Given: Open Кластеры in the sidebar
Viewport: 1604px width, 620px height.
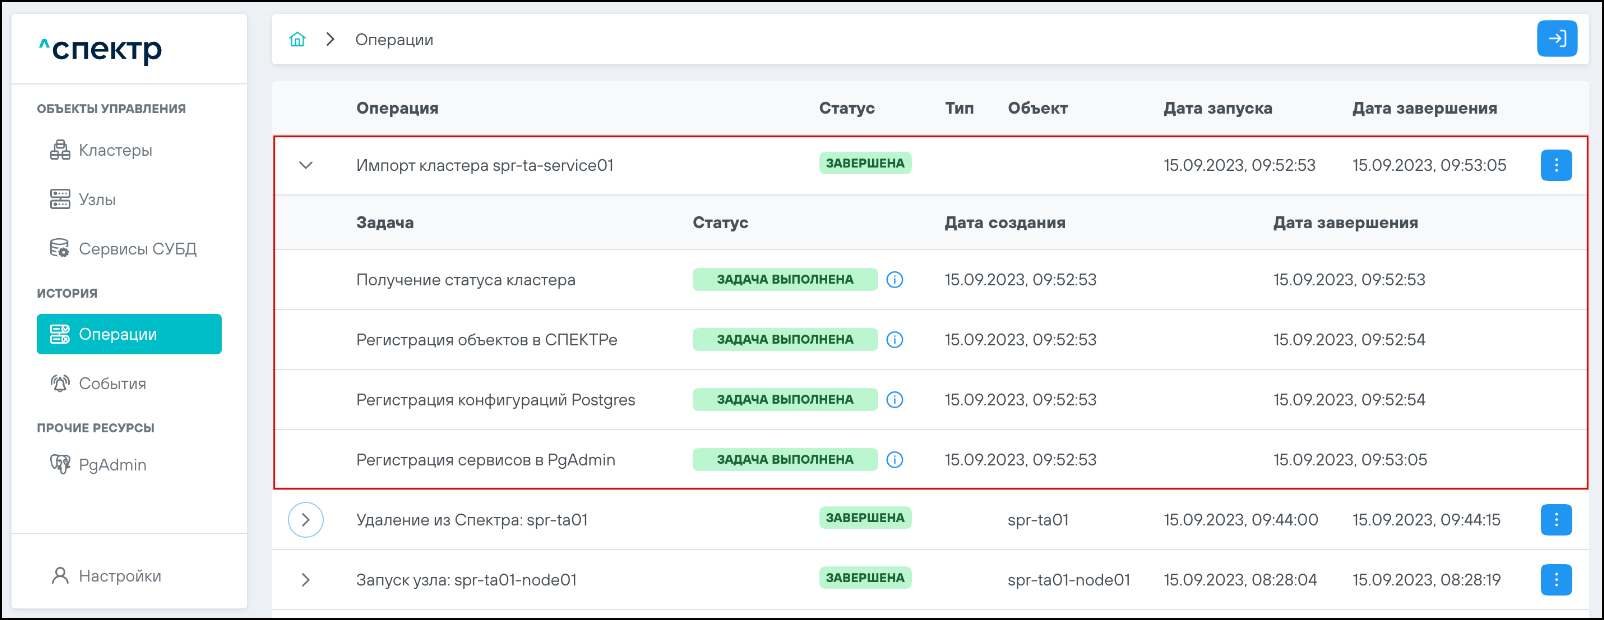Looking at the screenshot, I should pos(115,151).
